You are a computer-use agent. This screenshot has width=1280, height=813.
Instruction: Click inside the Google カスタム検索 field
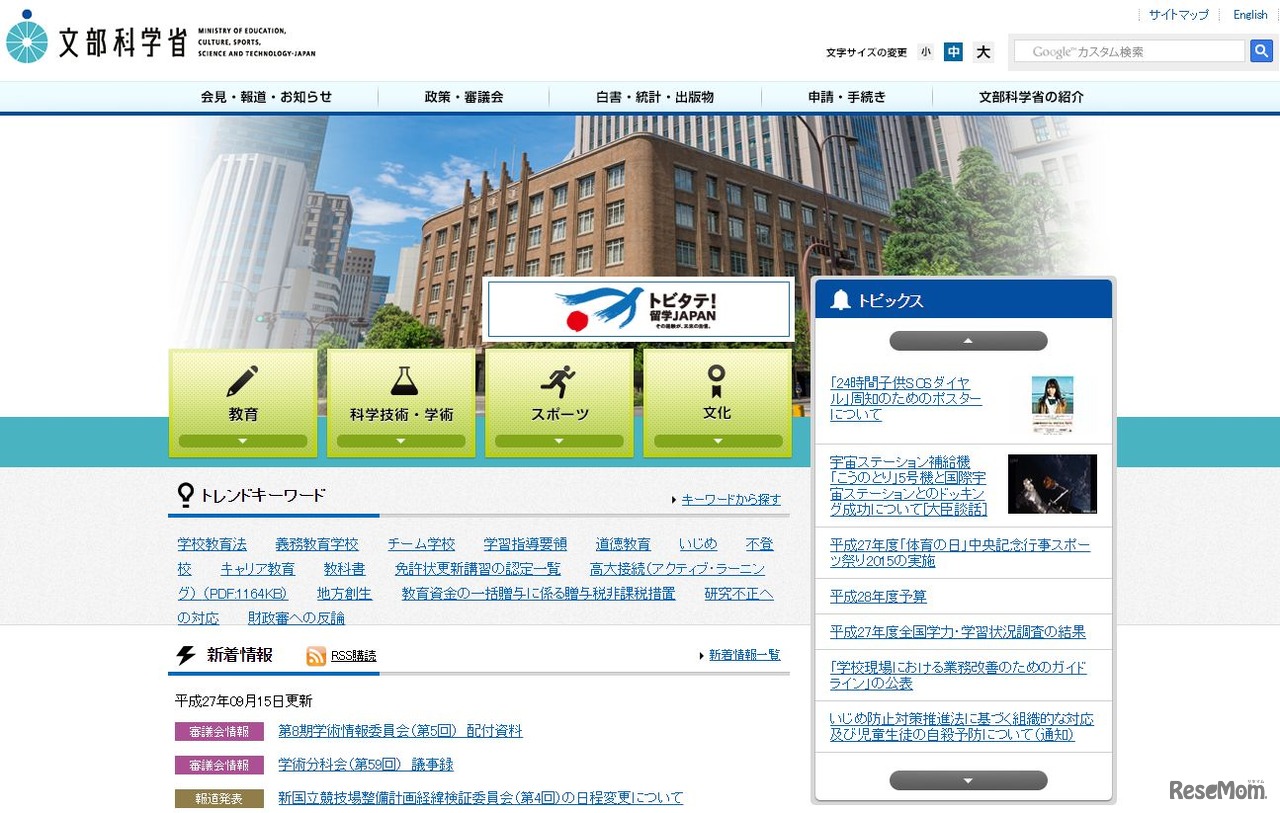click(1128, 50)
